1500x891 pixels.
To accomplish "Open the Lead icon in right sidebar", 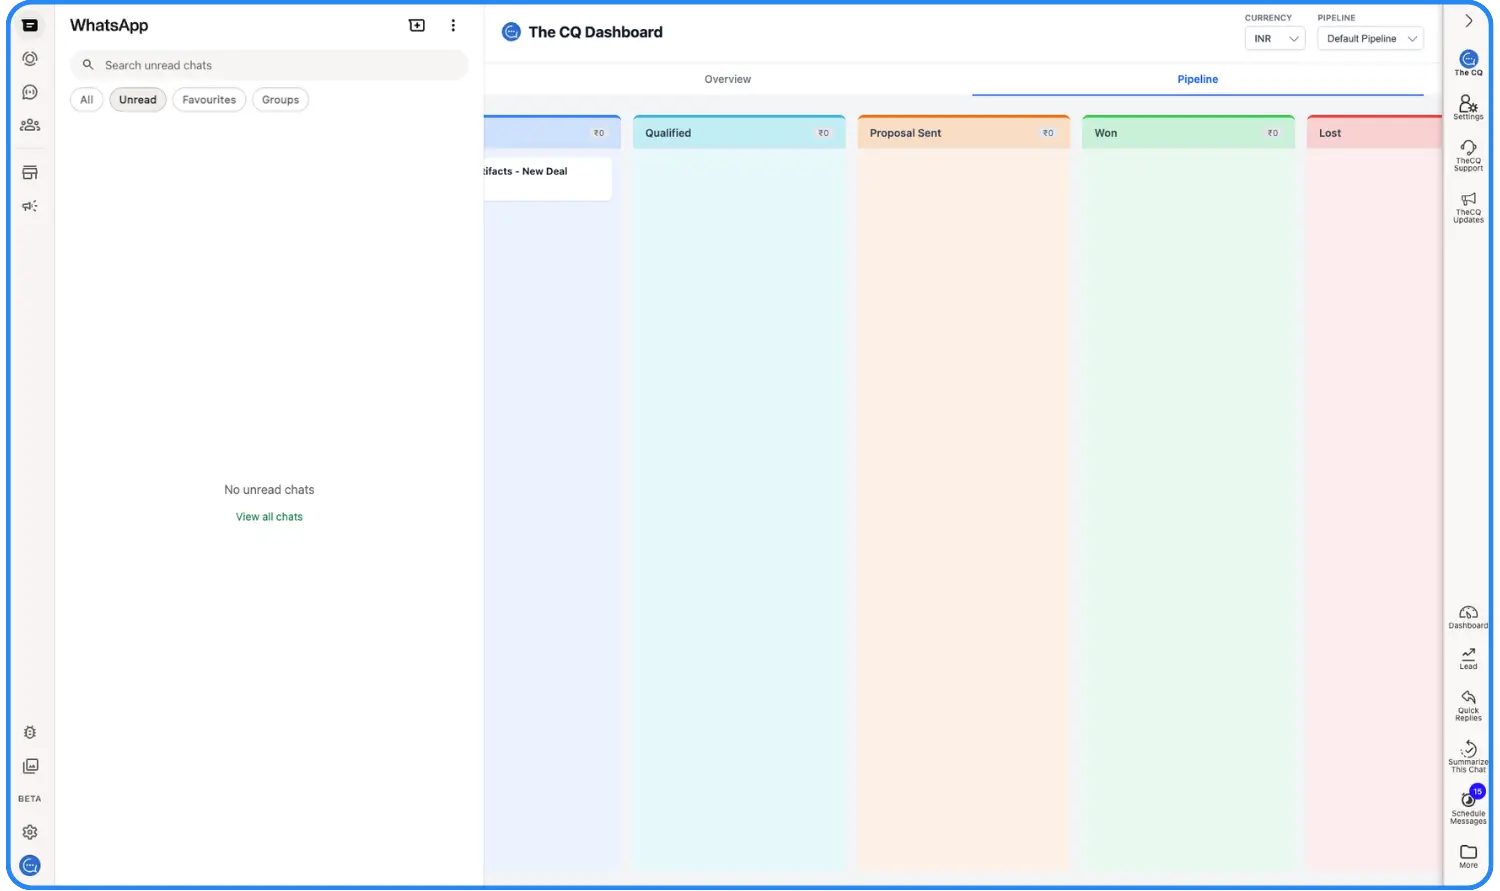I will coord(1468,658).
